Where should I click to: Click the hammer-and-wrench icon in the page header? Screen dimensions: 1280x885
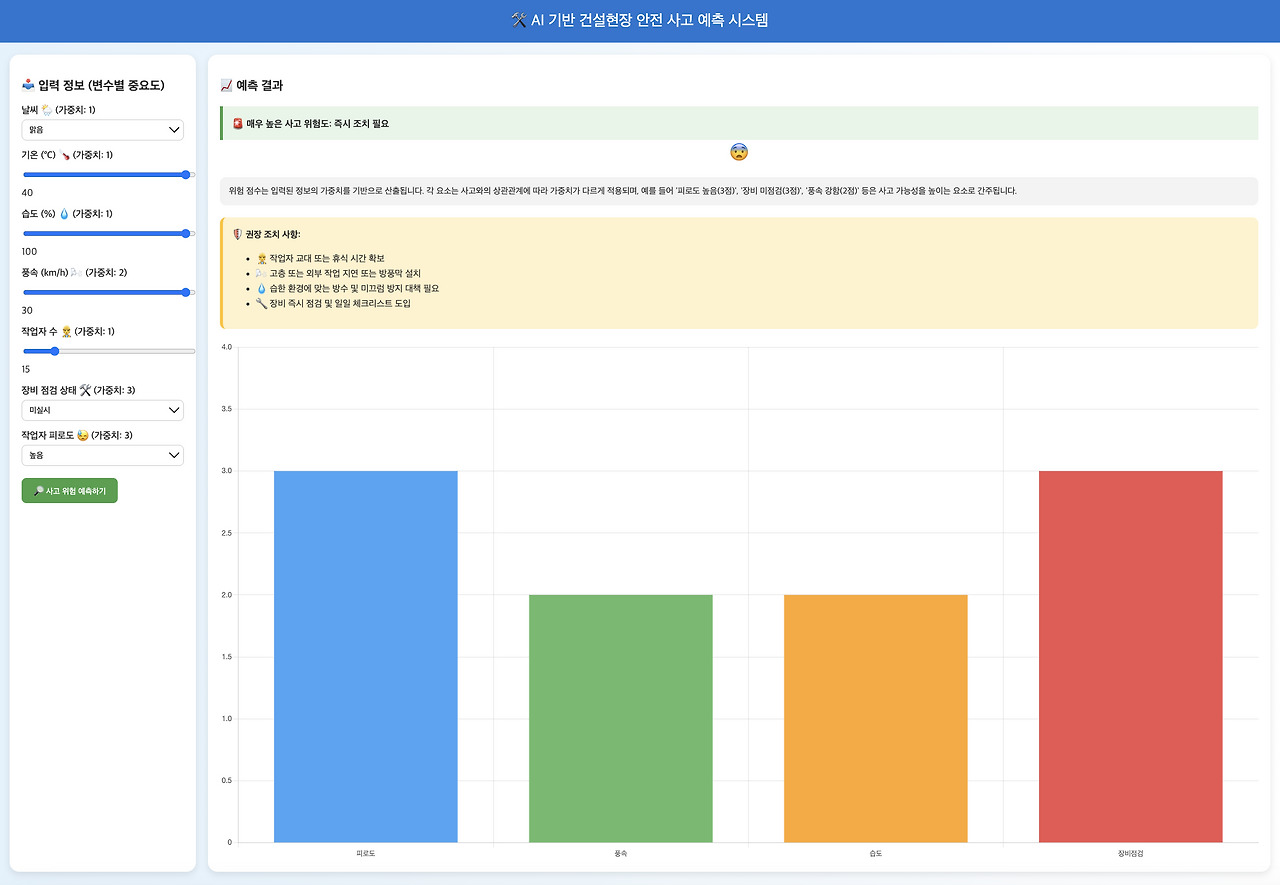tap(518, 20)
